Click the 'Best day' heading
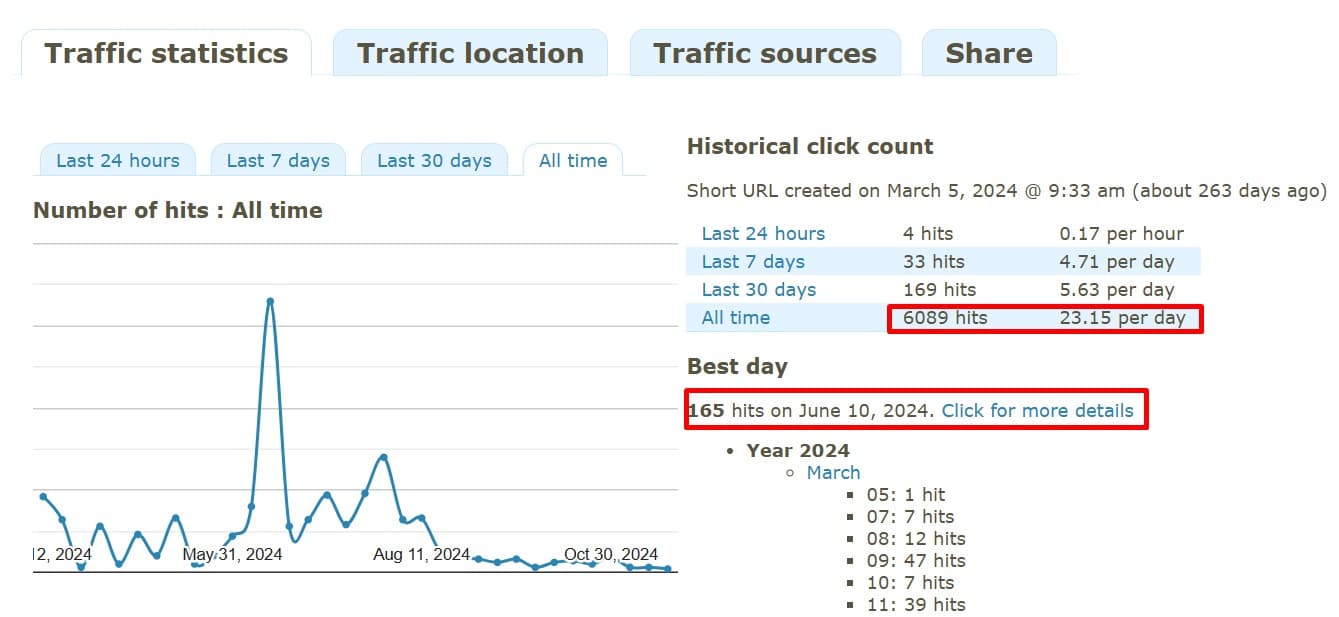This screenshot has height=617, width=1339. click(x=737, y=367)
